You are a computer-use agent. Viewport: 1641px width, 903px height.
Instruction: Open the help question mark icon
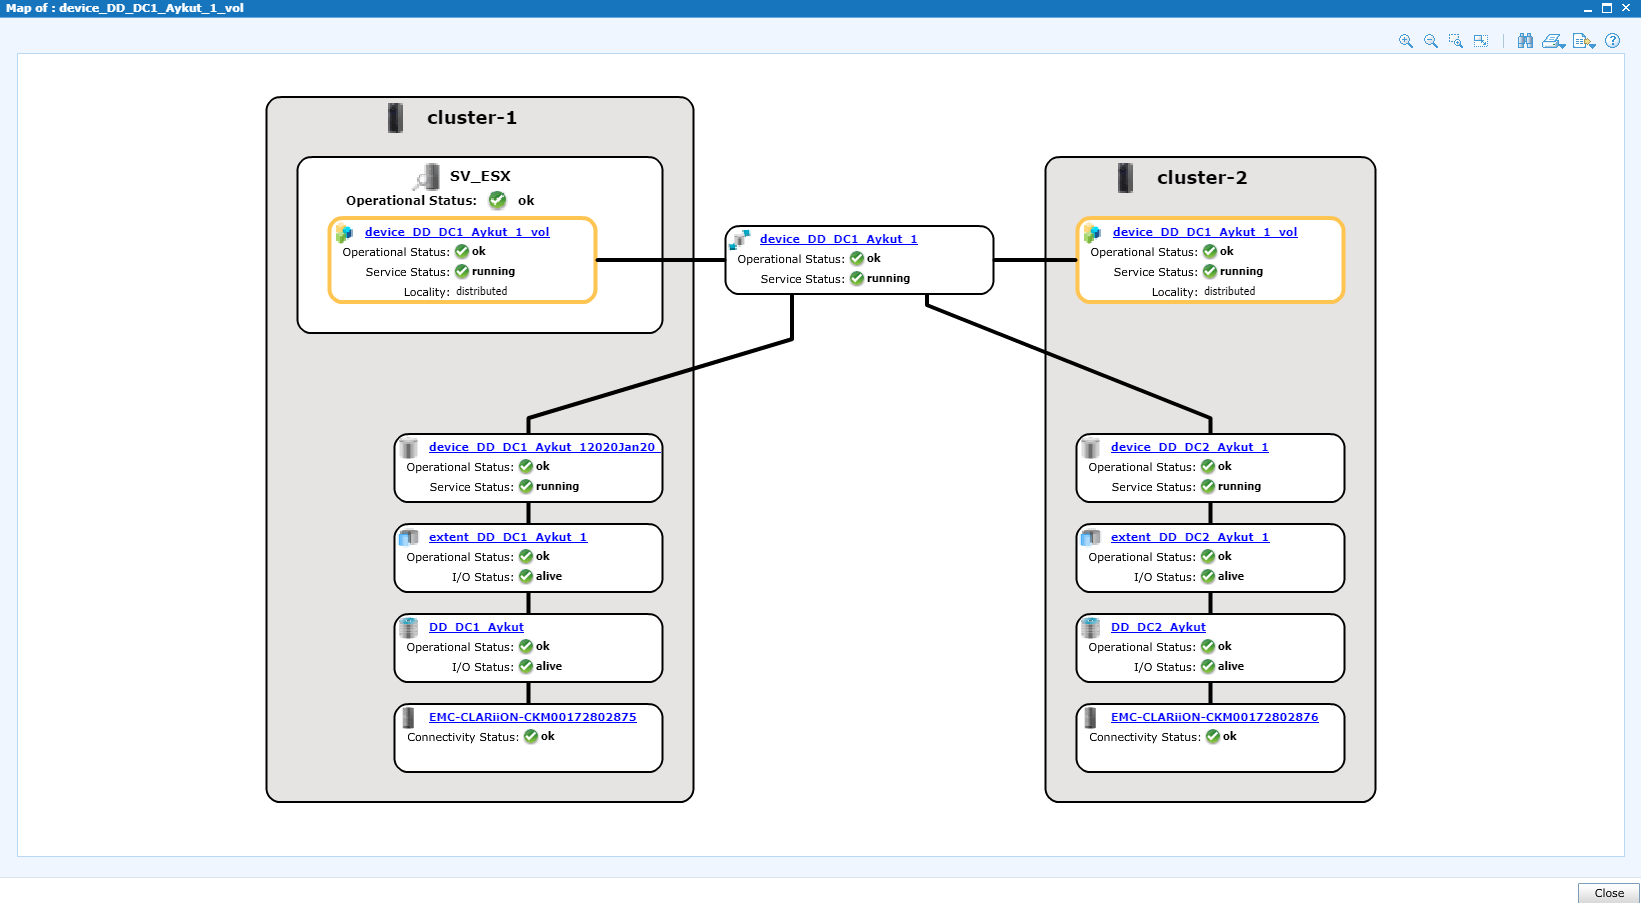[1613, 41]
